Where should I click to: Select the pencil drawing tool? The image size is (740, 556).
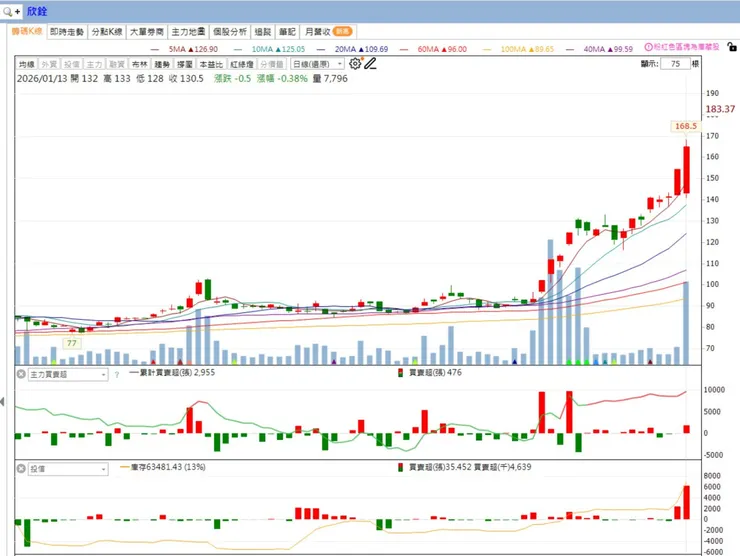pos(370,64)
